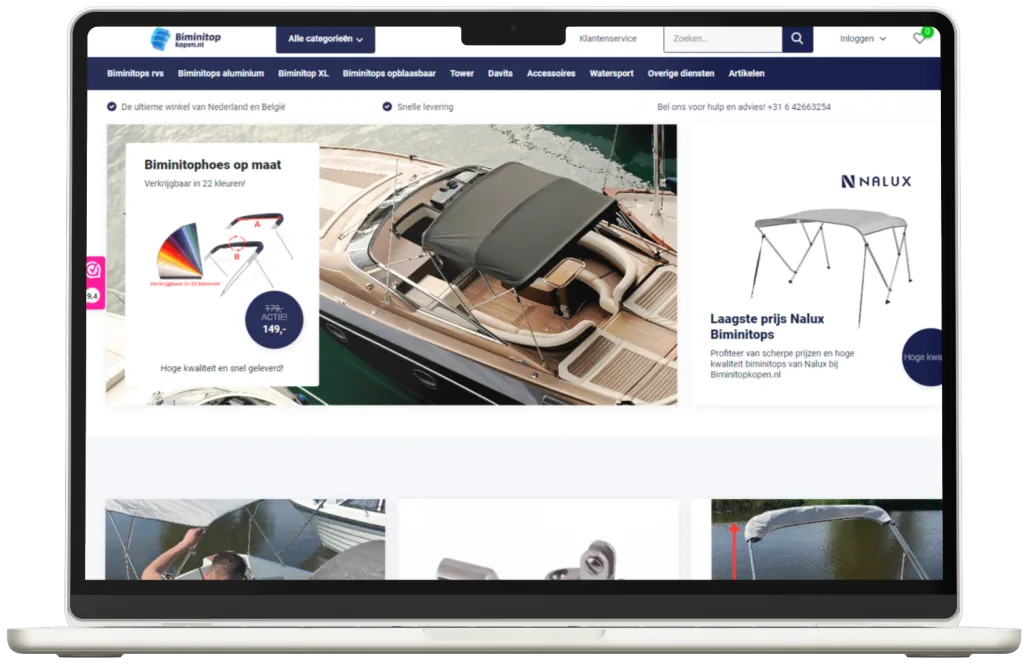Open the wishlist heart icon

[919, 39]
